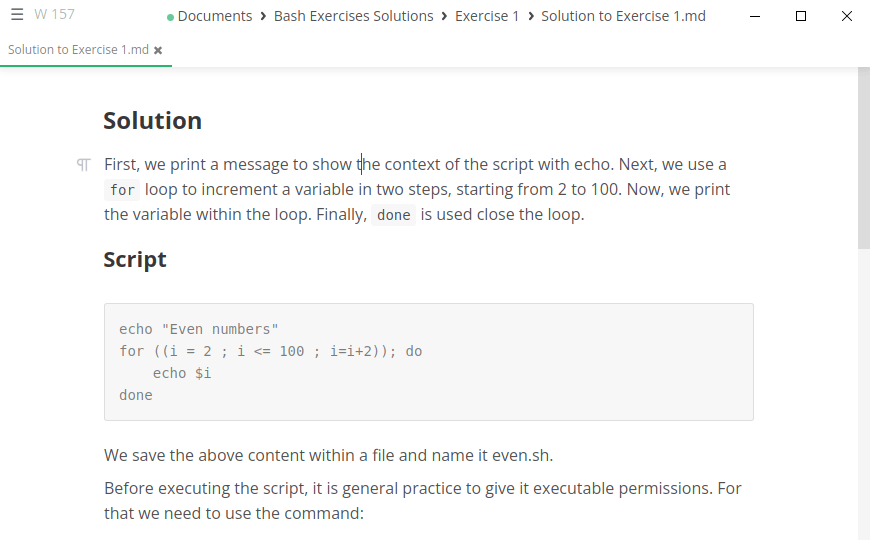Click the vertical scrollbar thumb

863,160
